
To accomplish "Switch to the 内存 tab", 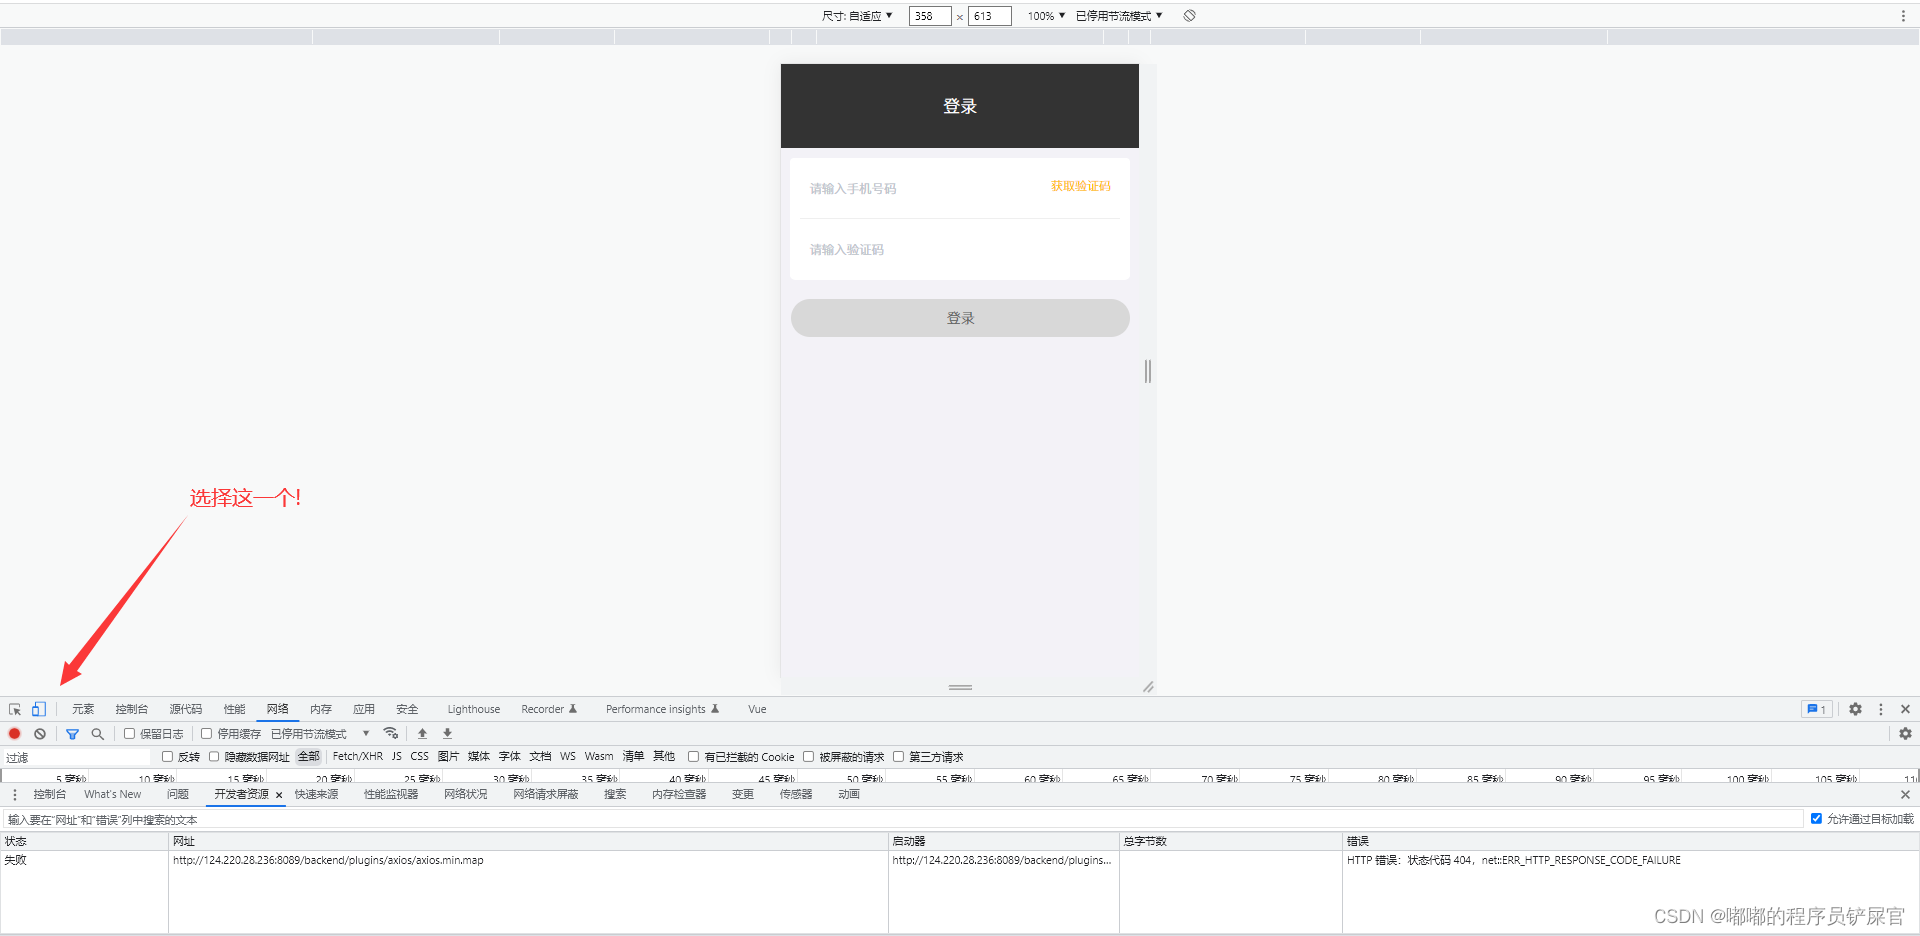I will click(320, 709).
